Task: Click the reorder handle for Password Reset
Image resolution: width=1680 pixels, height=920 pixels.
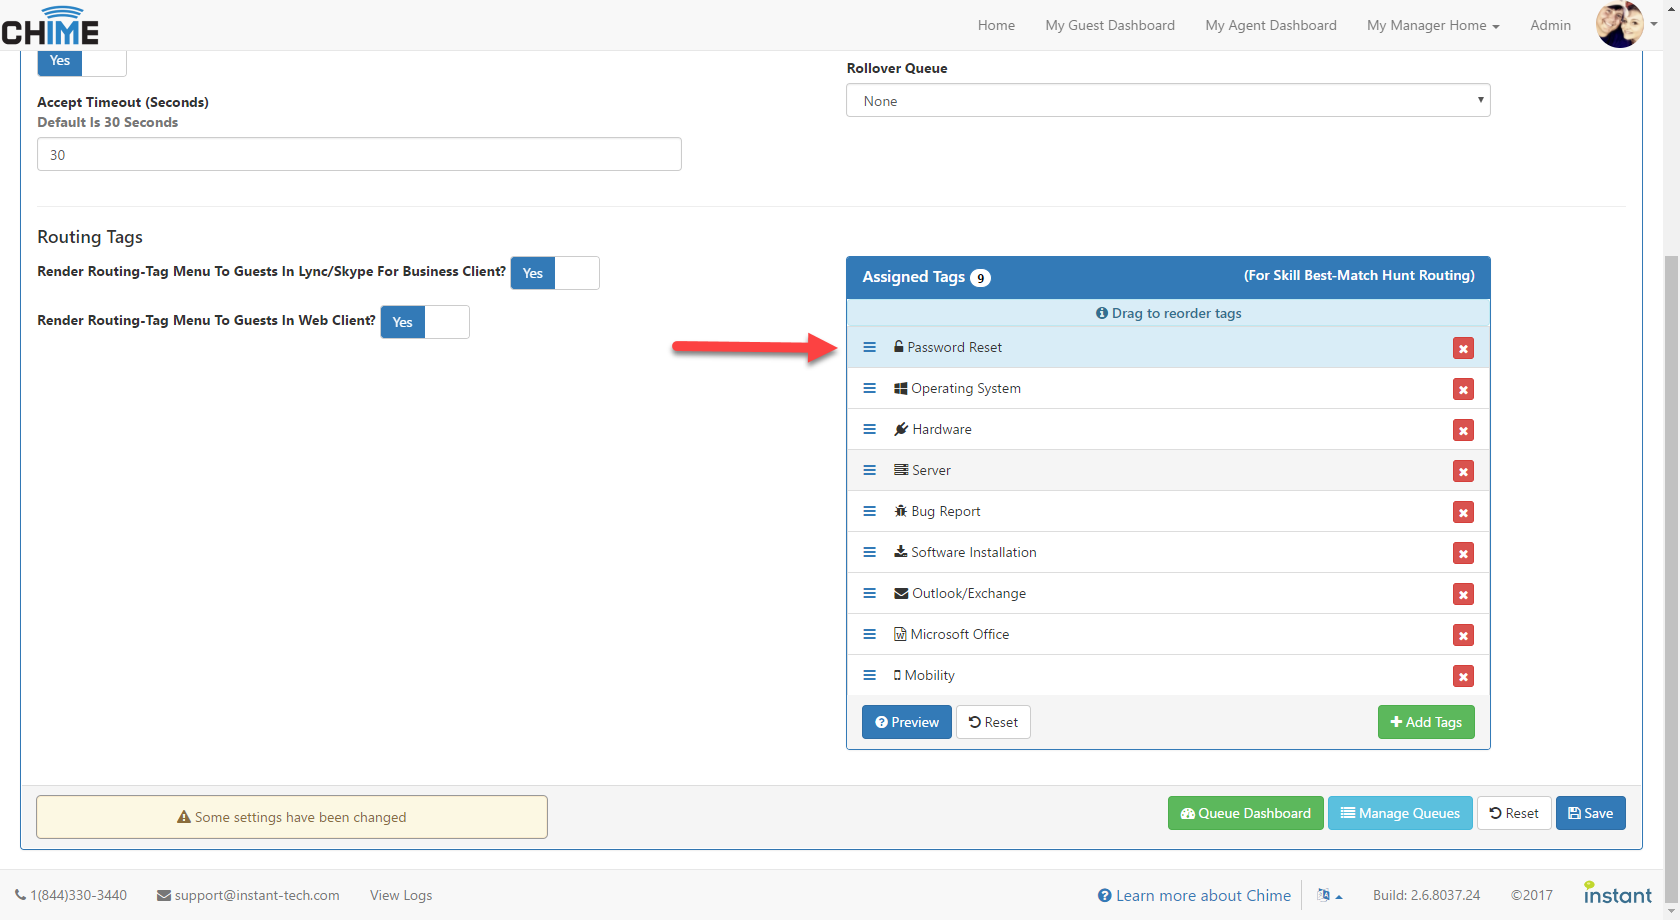Action: [869, 347]
